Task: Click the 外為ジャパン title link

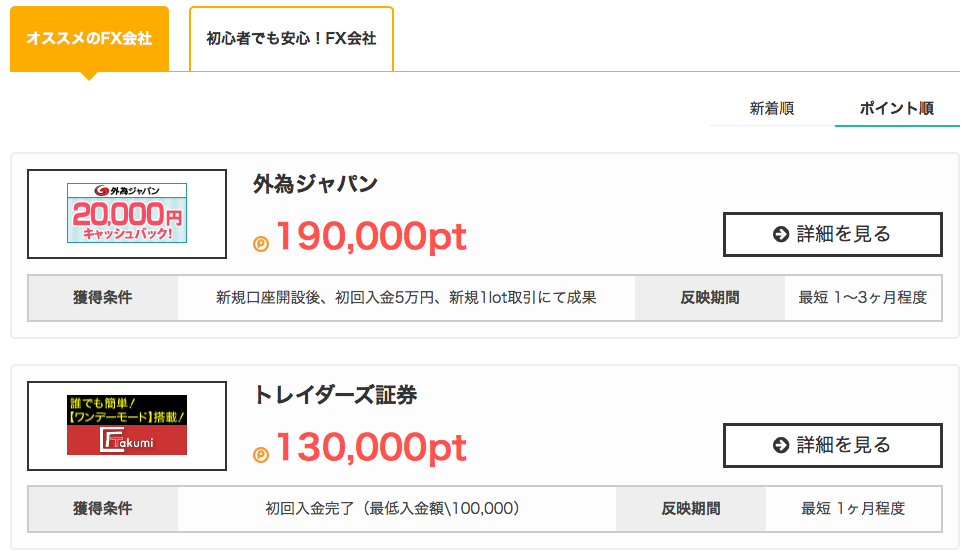Action: pos(315,184)
